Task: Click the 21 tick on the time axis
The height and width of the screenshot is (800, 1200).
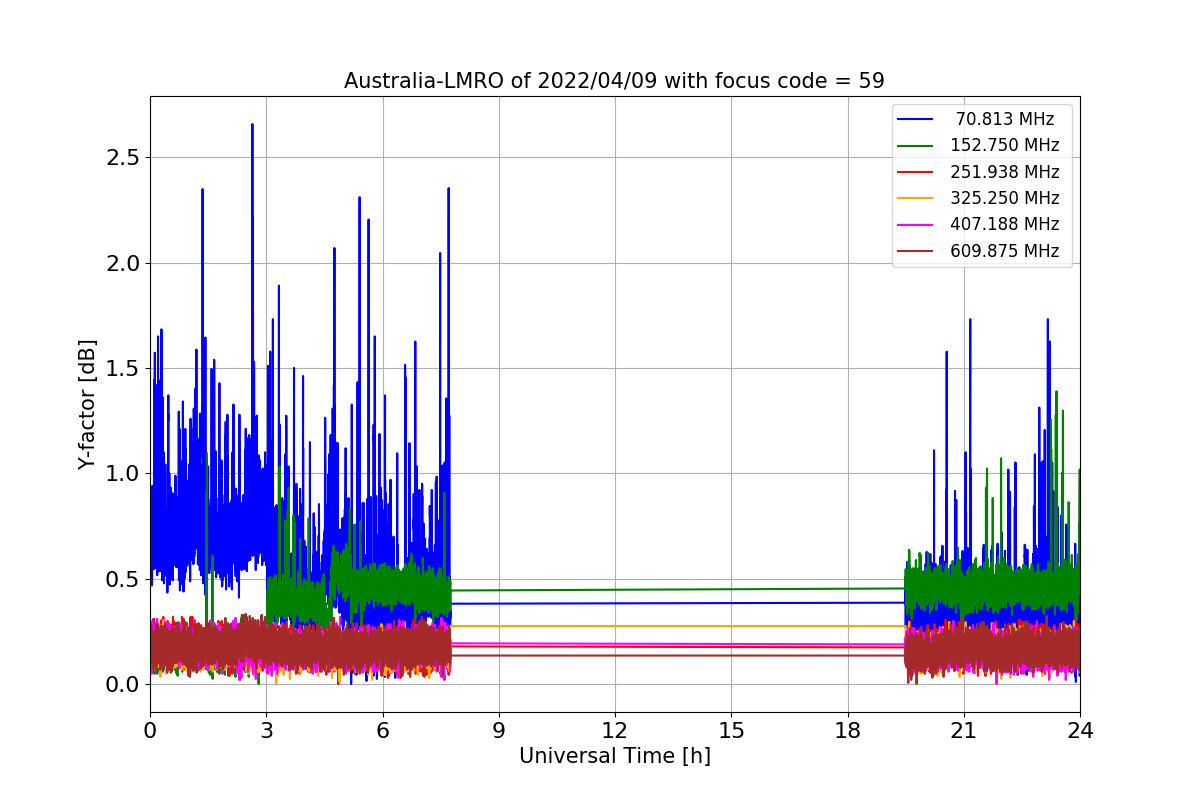Action: pos(964,731)
